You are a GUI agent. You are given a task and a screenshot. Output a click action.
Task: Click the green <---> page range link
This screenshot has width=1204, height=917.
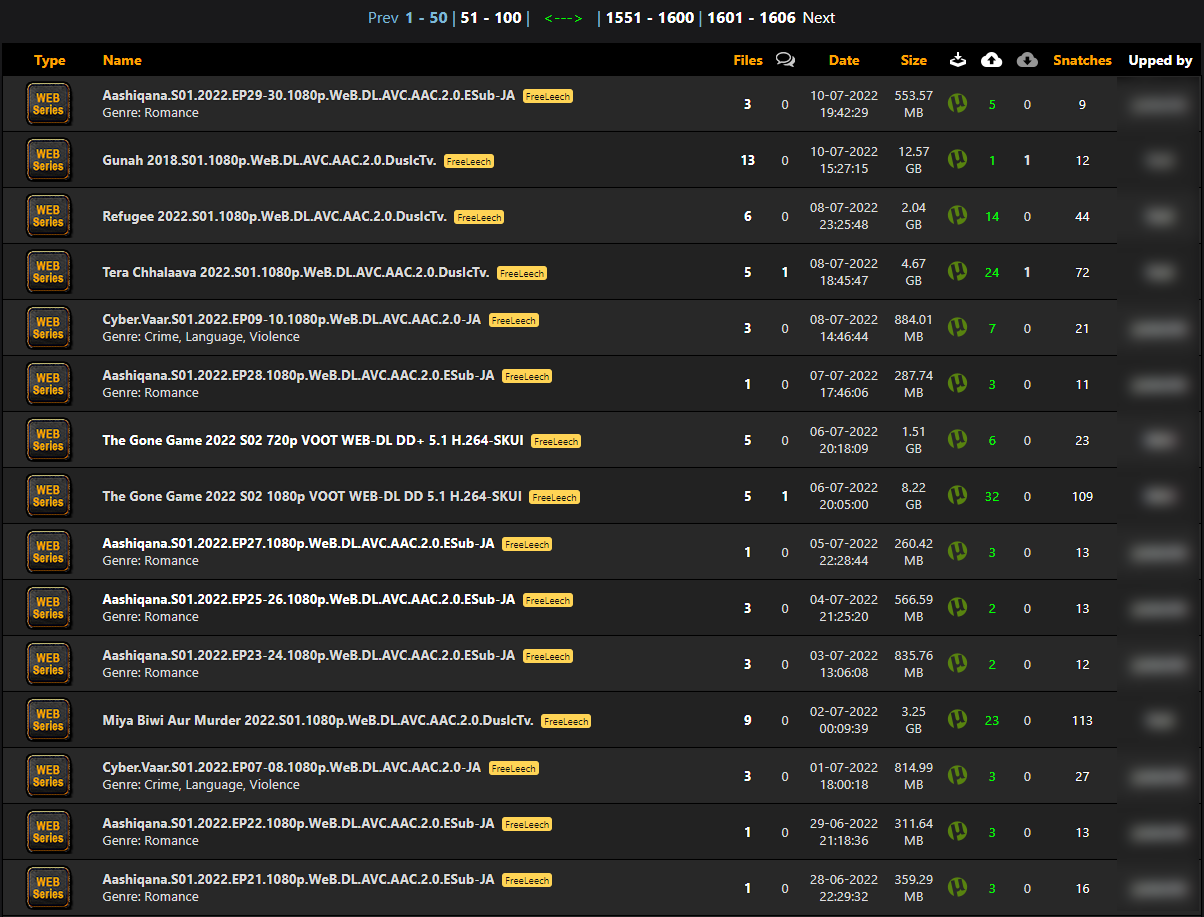tap(563, 17)
